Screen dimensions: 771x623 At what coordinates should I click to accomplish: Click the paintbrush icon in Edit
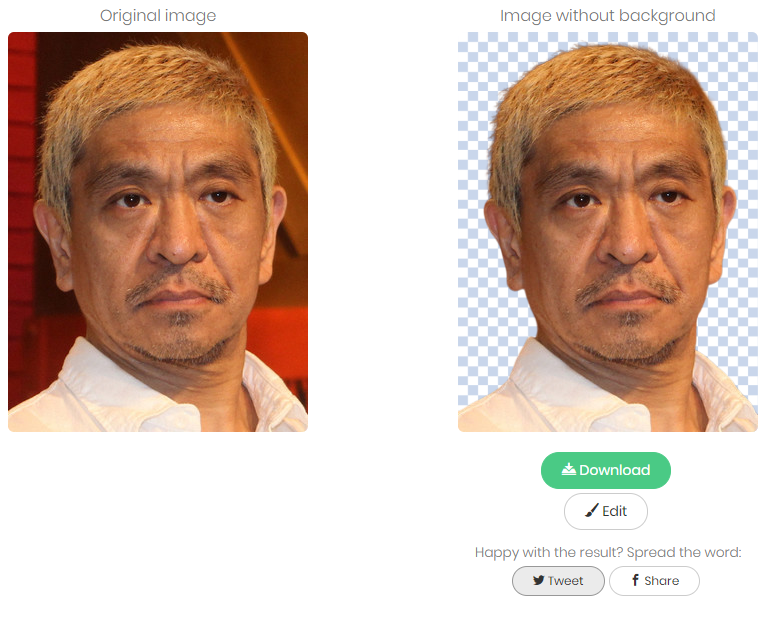(x=592, y=510)
